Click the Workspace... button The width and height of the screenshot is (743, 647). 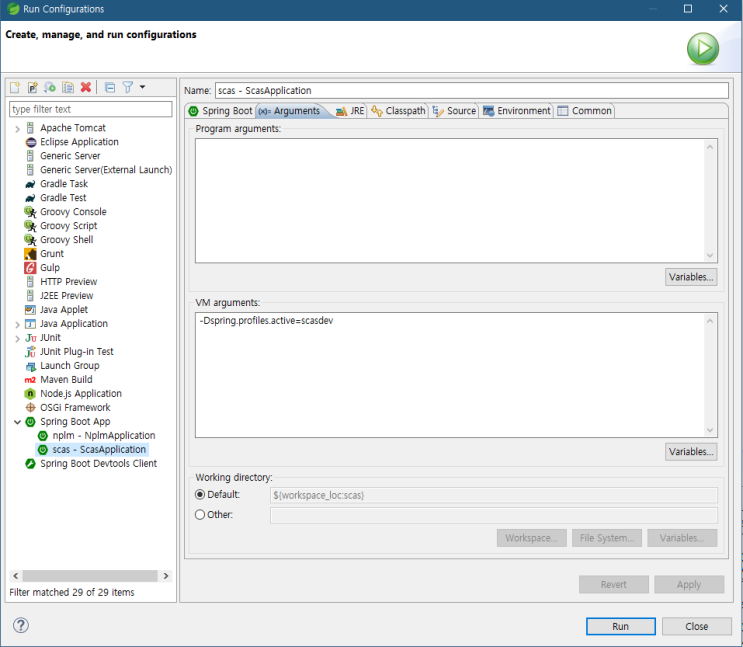coord(532,538)
